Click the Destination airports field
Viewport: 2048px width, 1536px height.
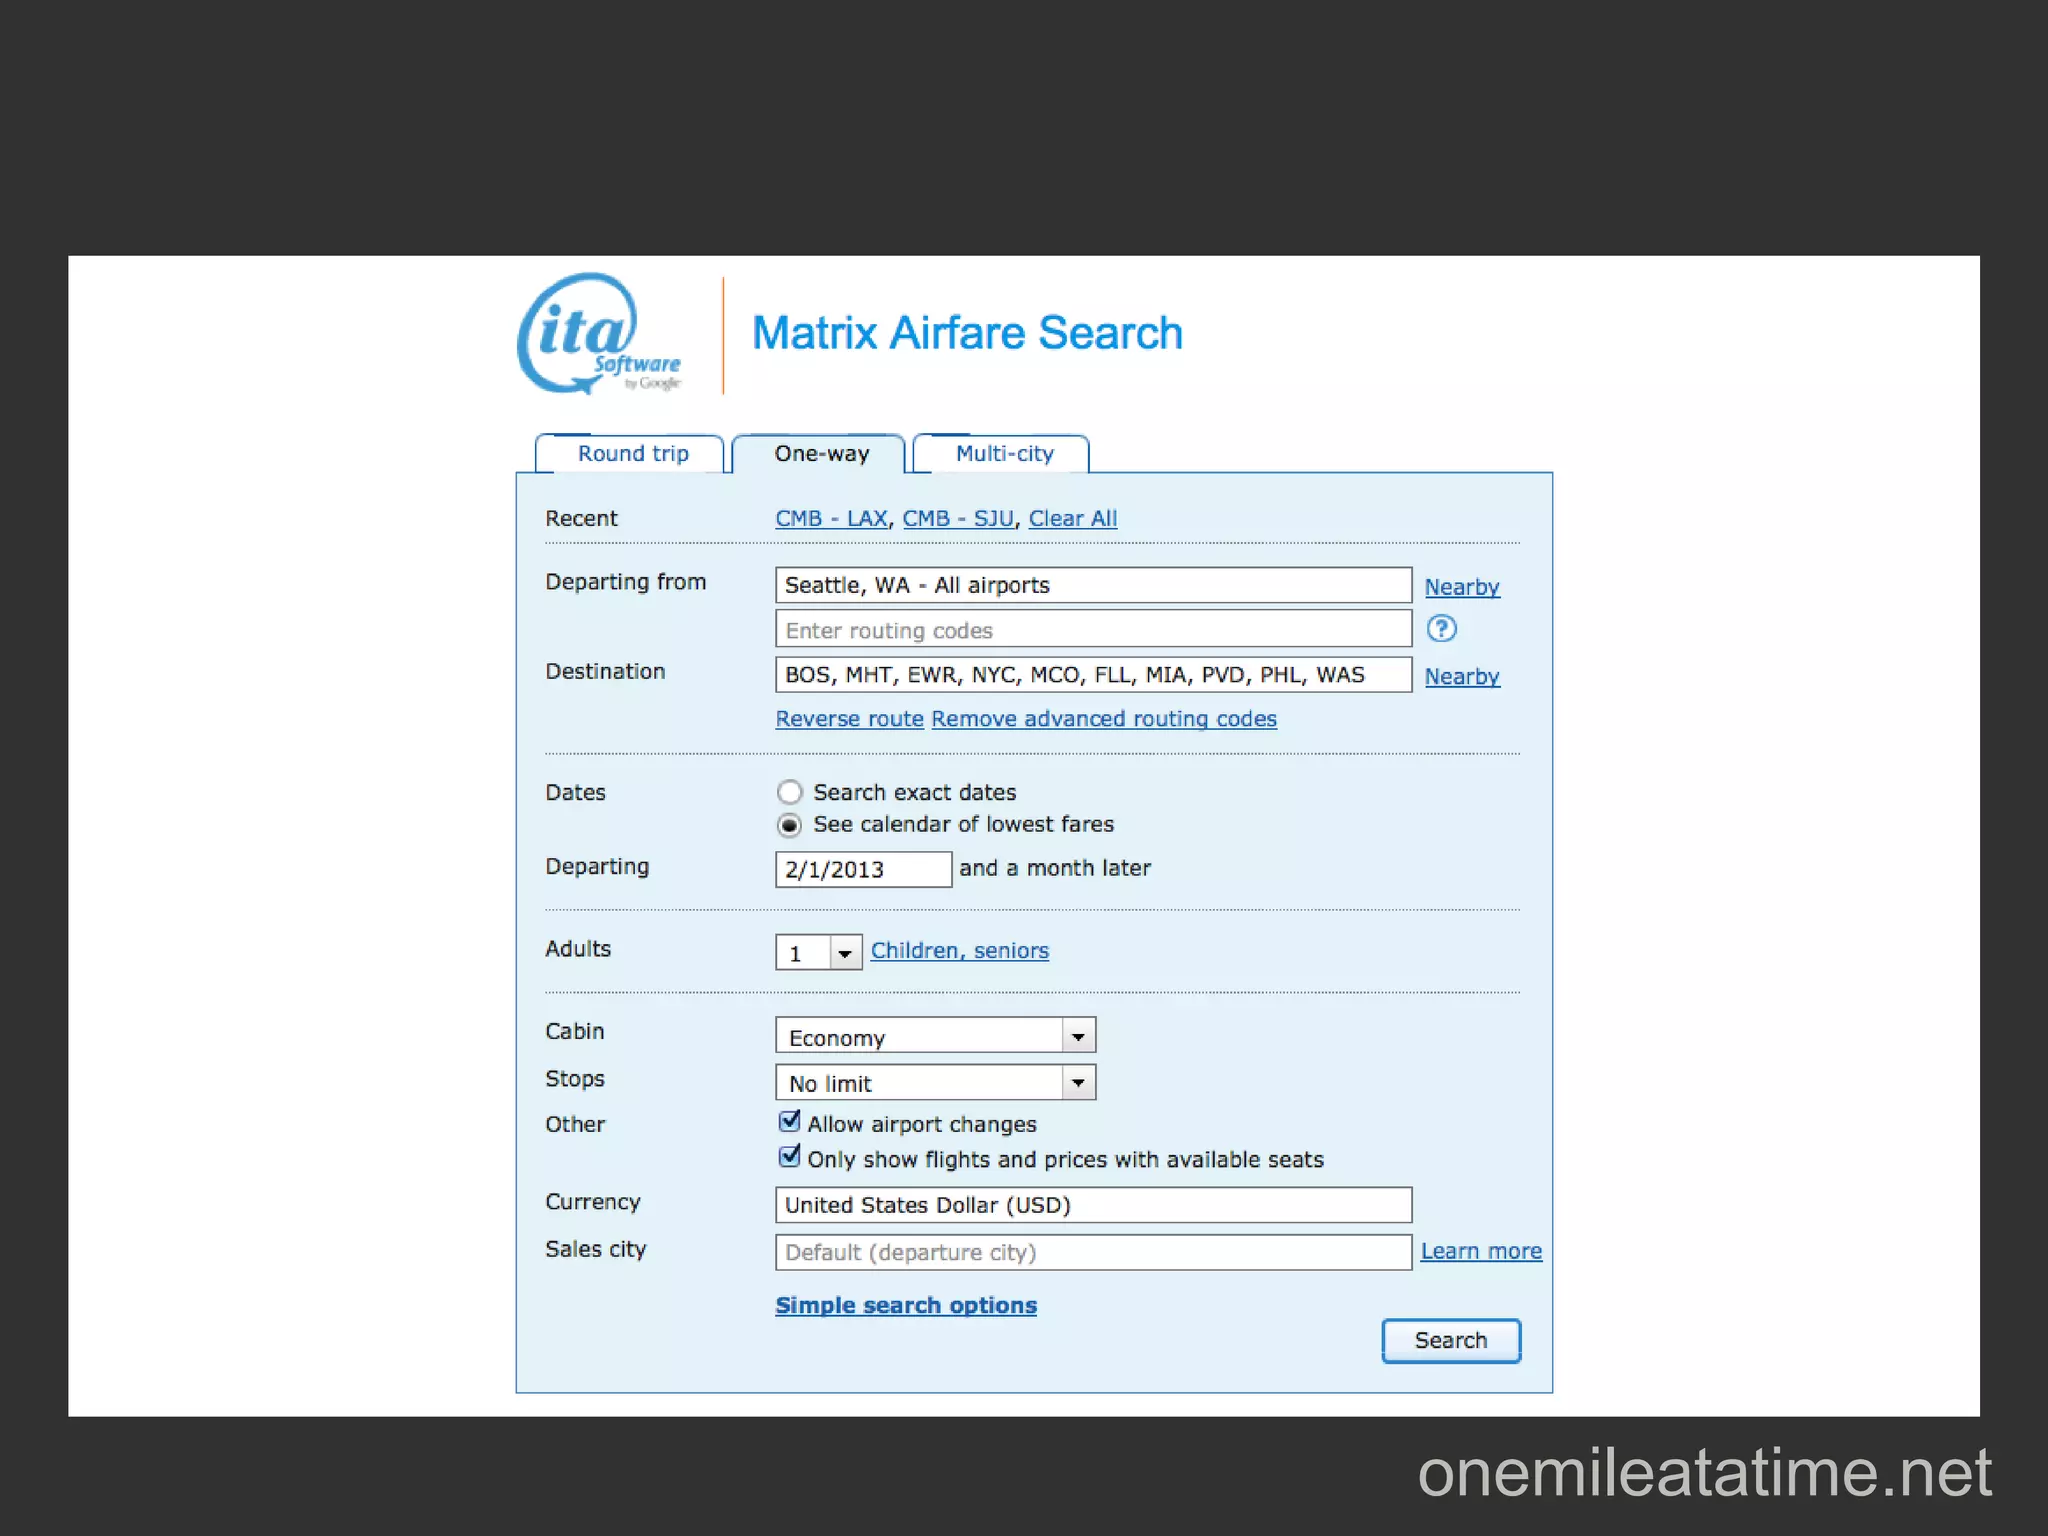(x=1093, y=675)
